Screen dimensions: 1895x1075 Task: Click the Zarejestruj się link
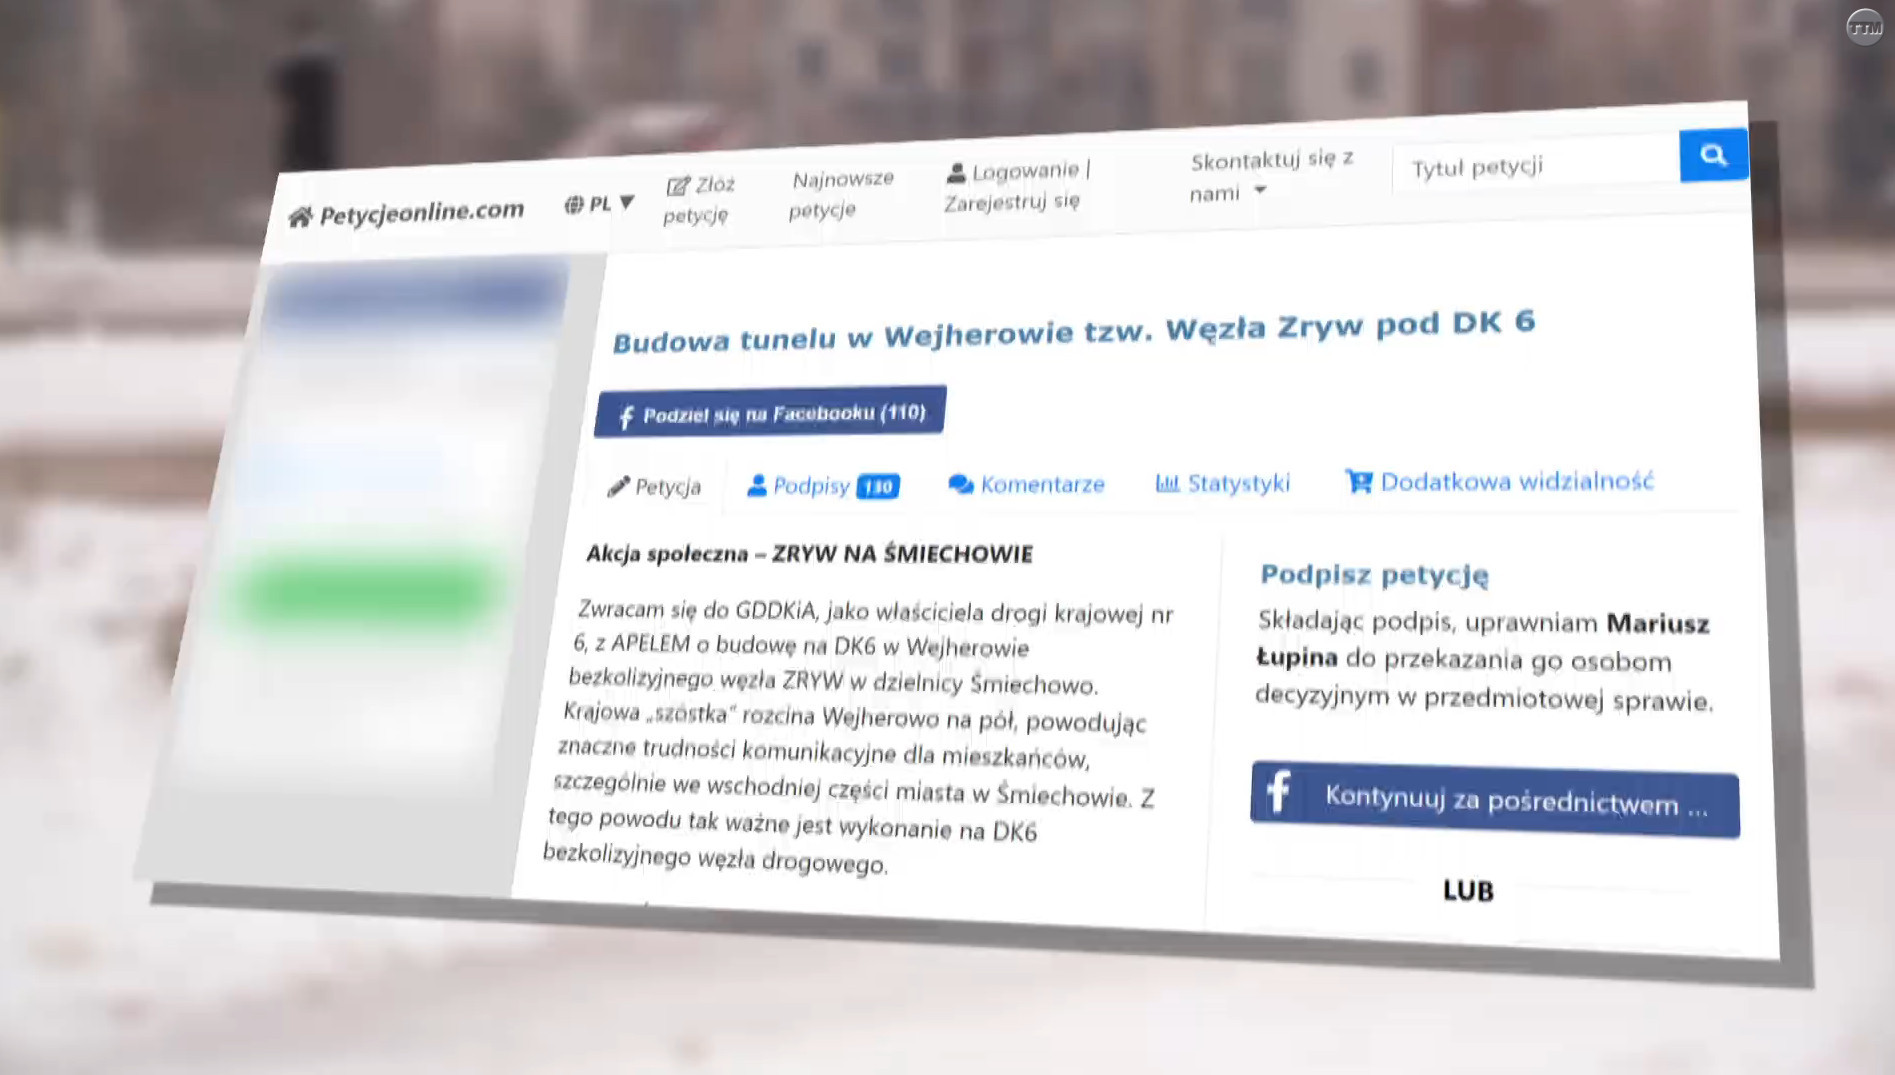[x=1011, y=202]
